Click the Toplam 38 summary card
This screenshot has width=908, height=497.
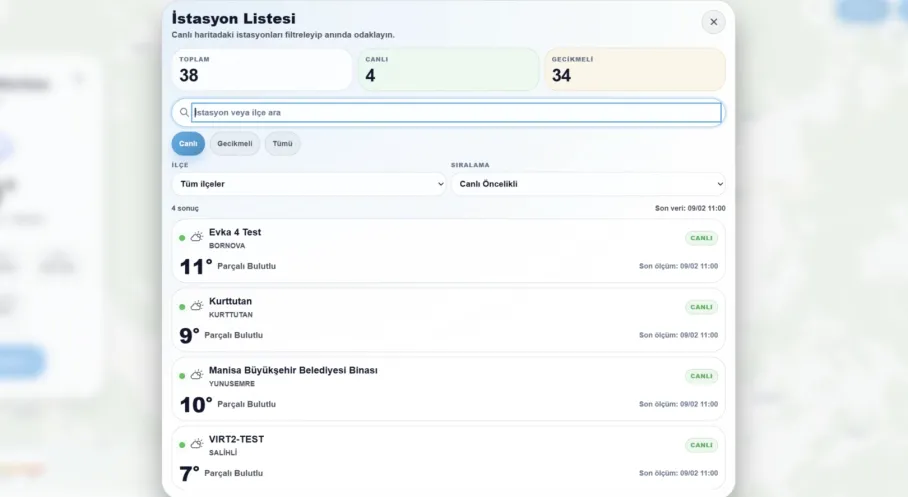(262, 69)
